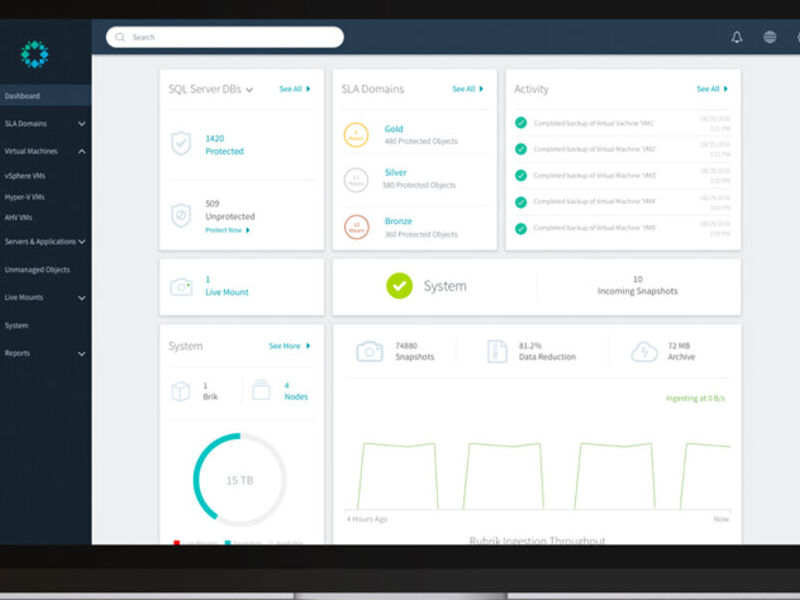Image resolution: width=800 pixels, height=600 pixels.
Task: Click the 1 Brik text
Action: (x=210, y=391)
